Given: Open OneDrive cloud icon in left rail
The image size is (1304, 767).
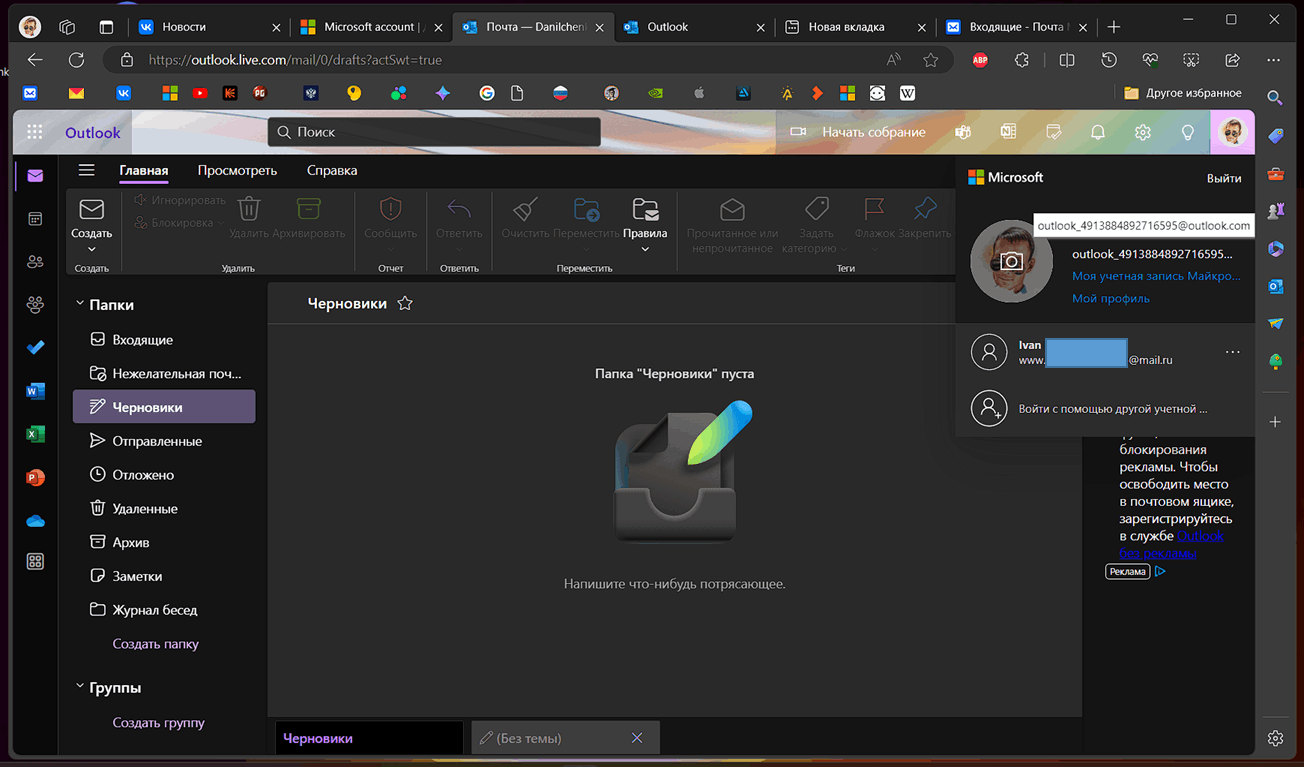Looking at the screenshot, I should (x=35, y=520).
